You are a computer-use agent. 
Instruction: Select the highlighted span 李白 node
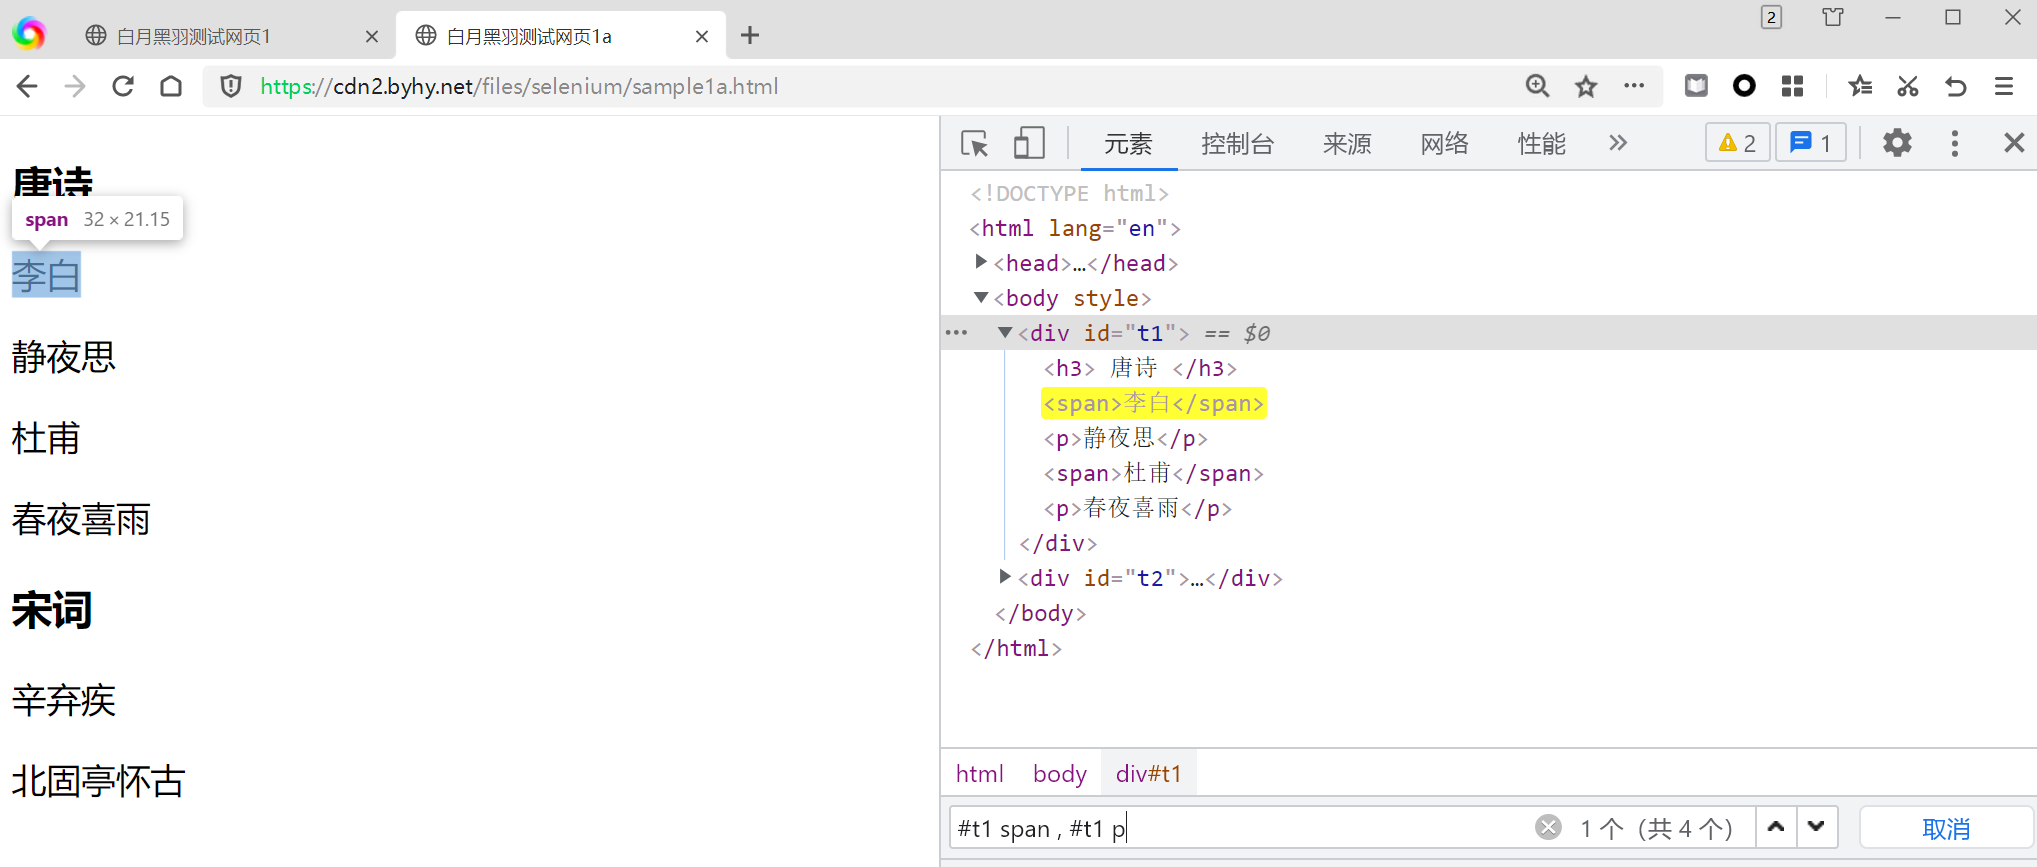(1154, 403)
